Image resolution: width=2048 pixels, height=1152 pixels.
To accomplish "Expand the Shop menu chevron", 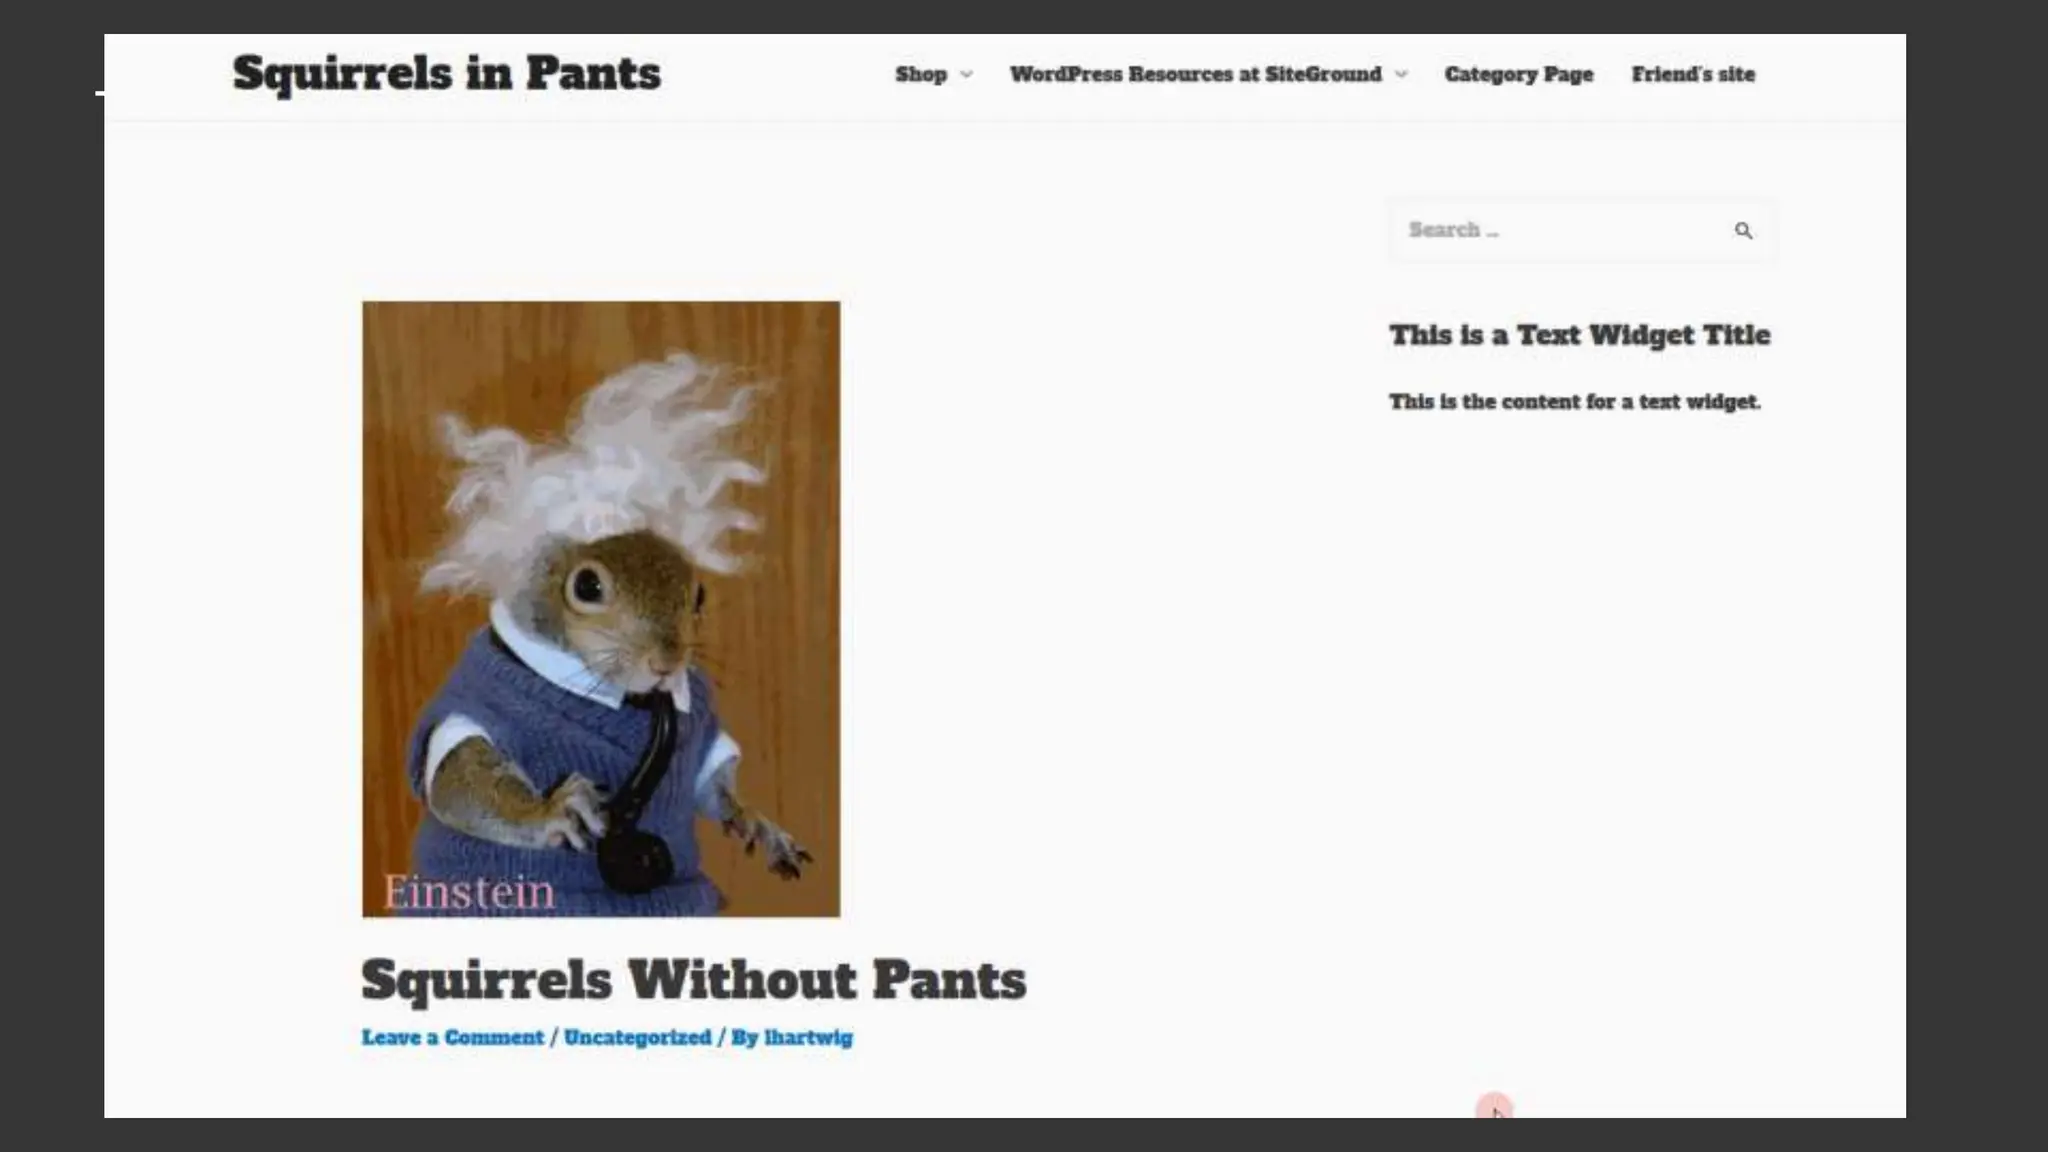I will tap(966, 75).
